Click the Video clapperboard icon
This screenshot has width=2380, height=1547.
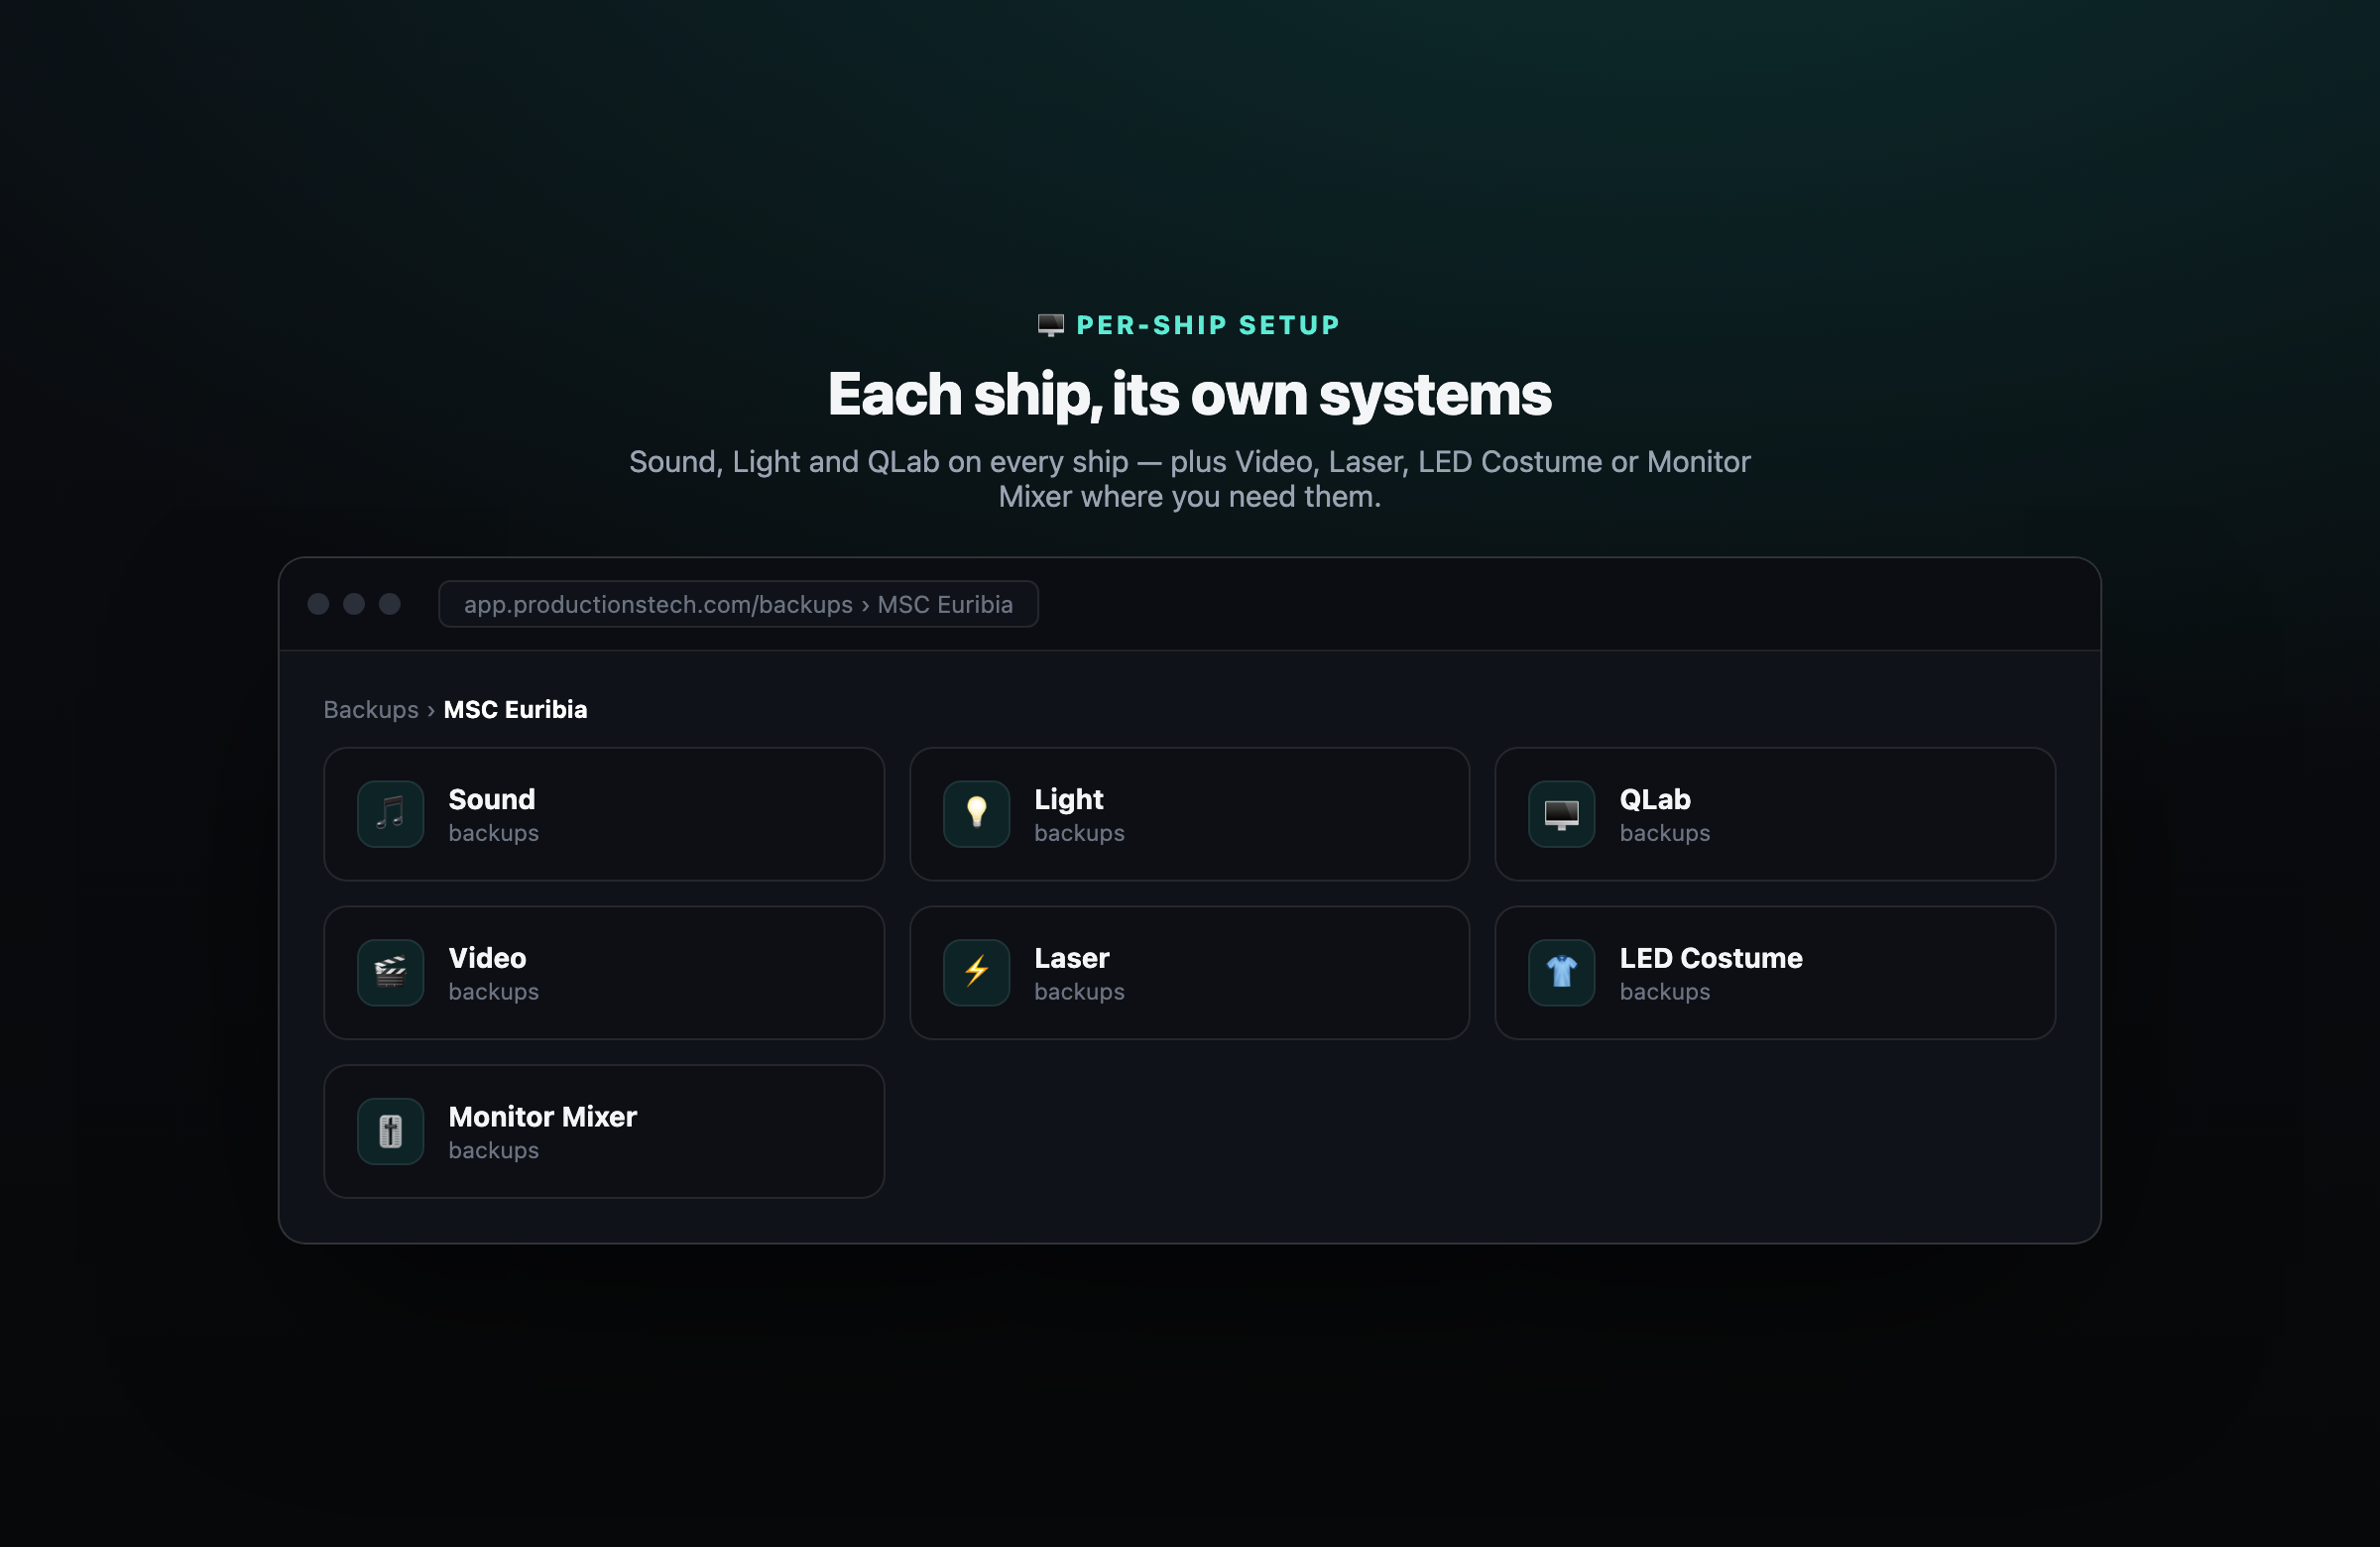pyautogui.click(x=390, y=973)
